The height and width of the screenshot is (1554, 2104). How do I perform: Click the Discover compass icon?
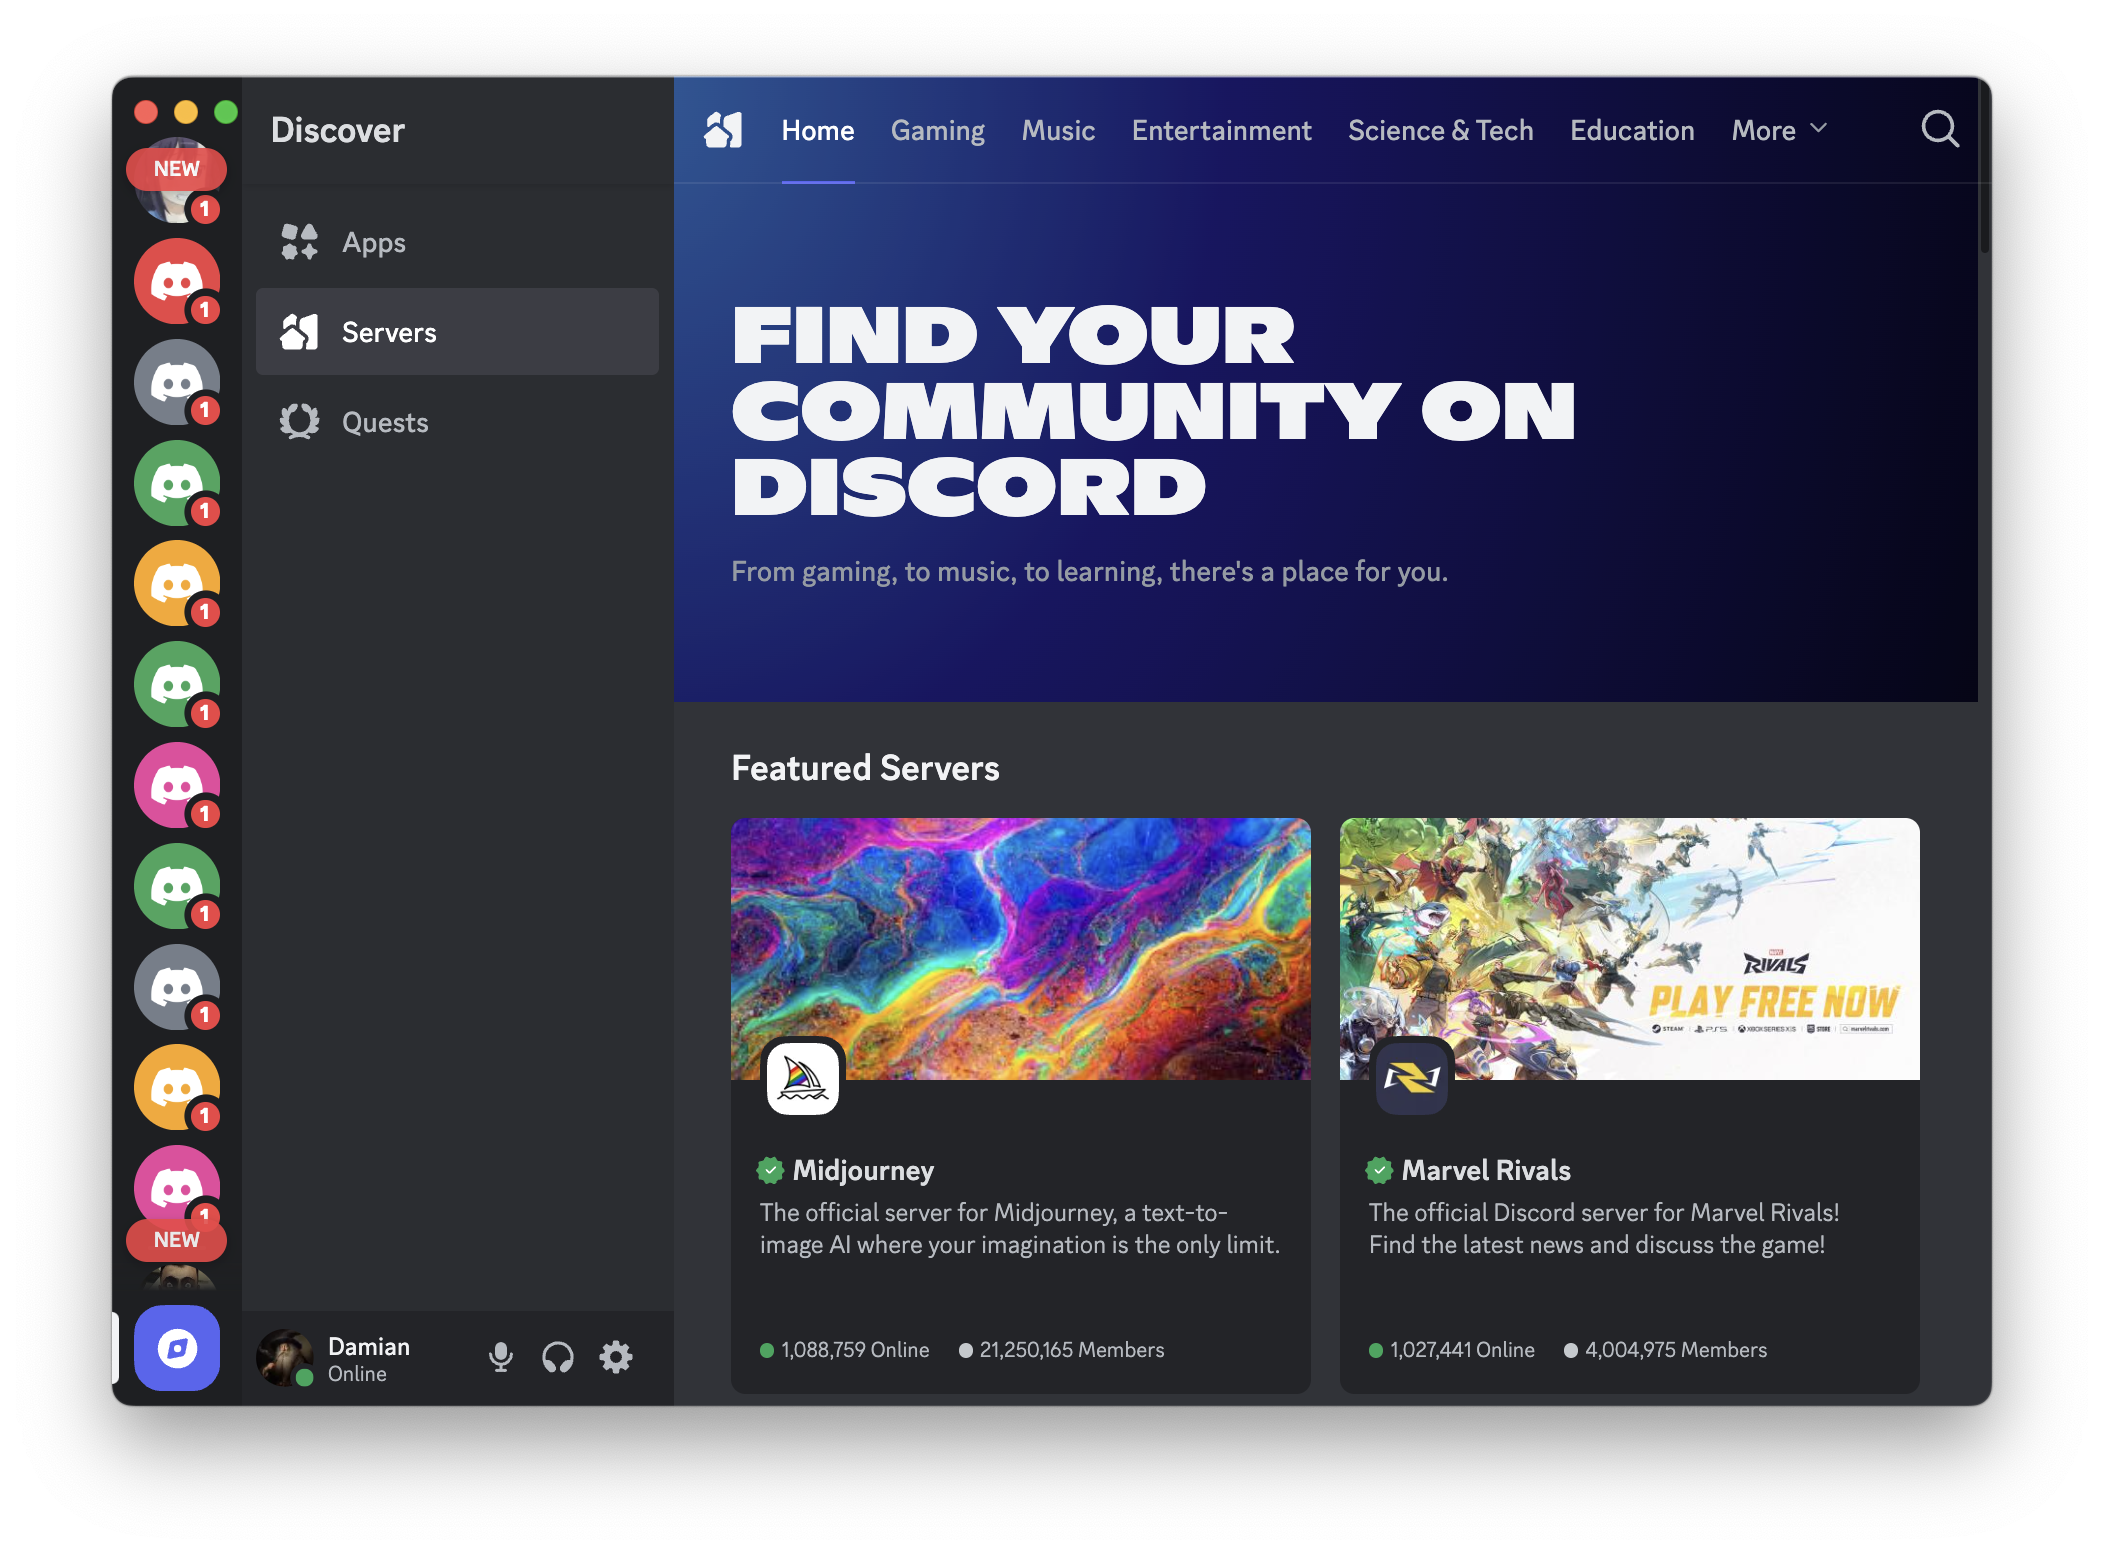coord(177,1348)
